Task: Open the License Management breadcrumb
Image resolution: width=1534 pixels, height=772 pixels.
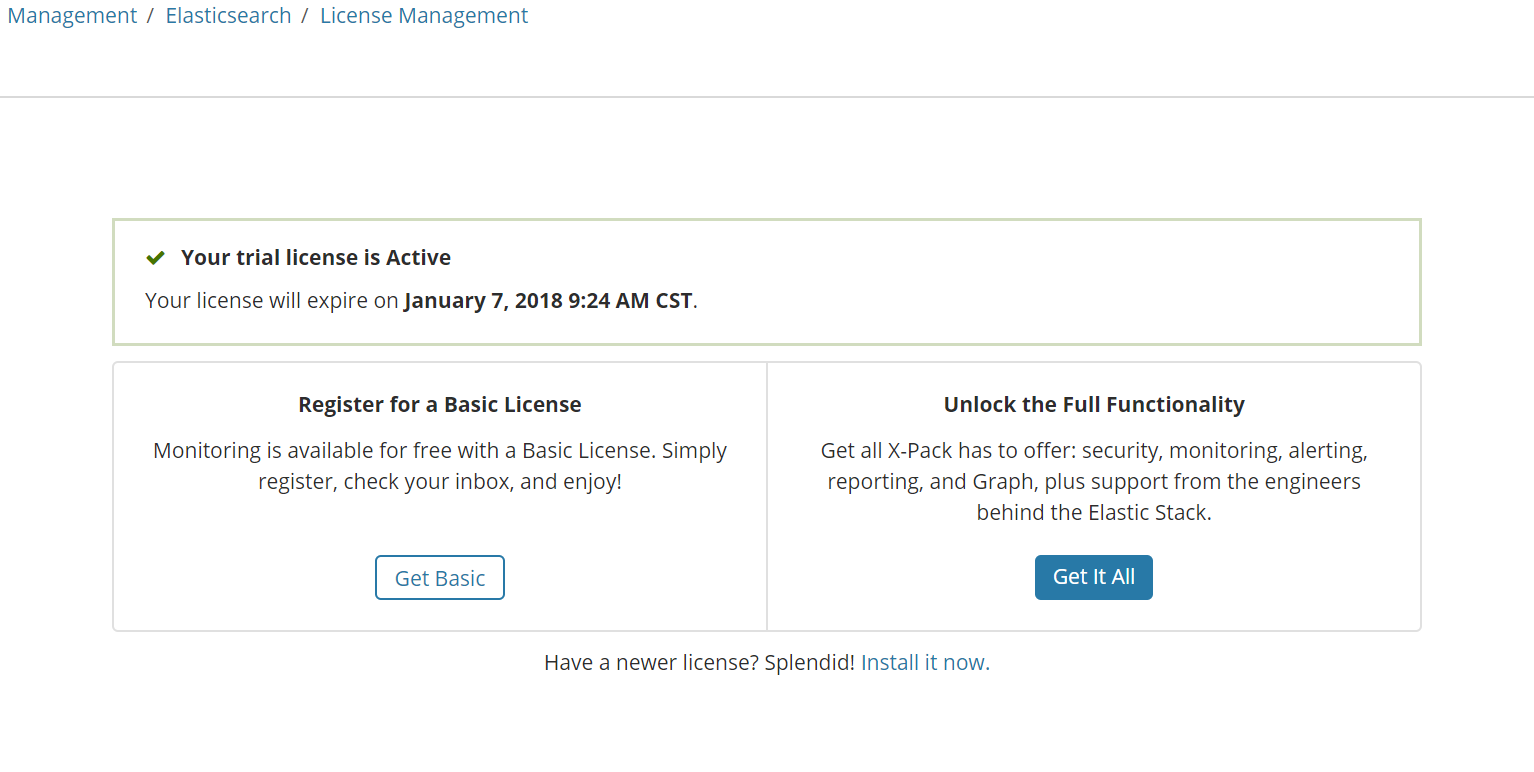Action: [x=424, y=16]
